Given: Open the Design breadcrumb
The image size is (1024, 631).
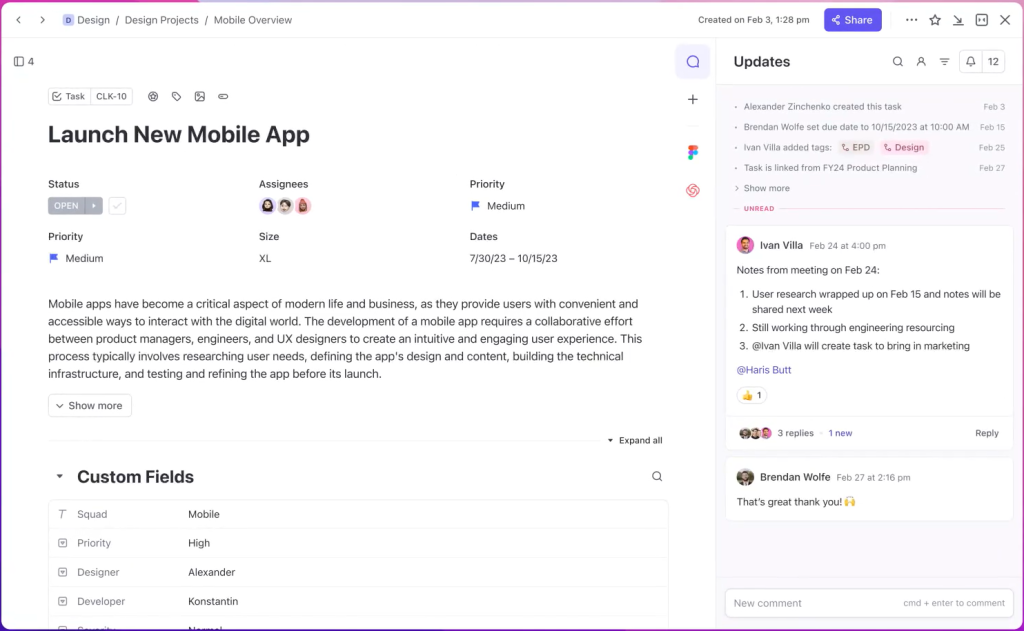Looking at the screenshot, I should tap(86, 20).
